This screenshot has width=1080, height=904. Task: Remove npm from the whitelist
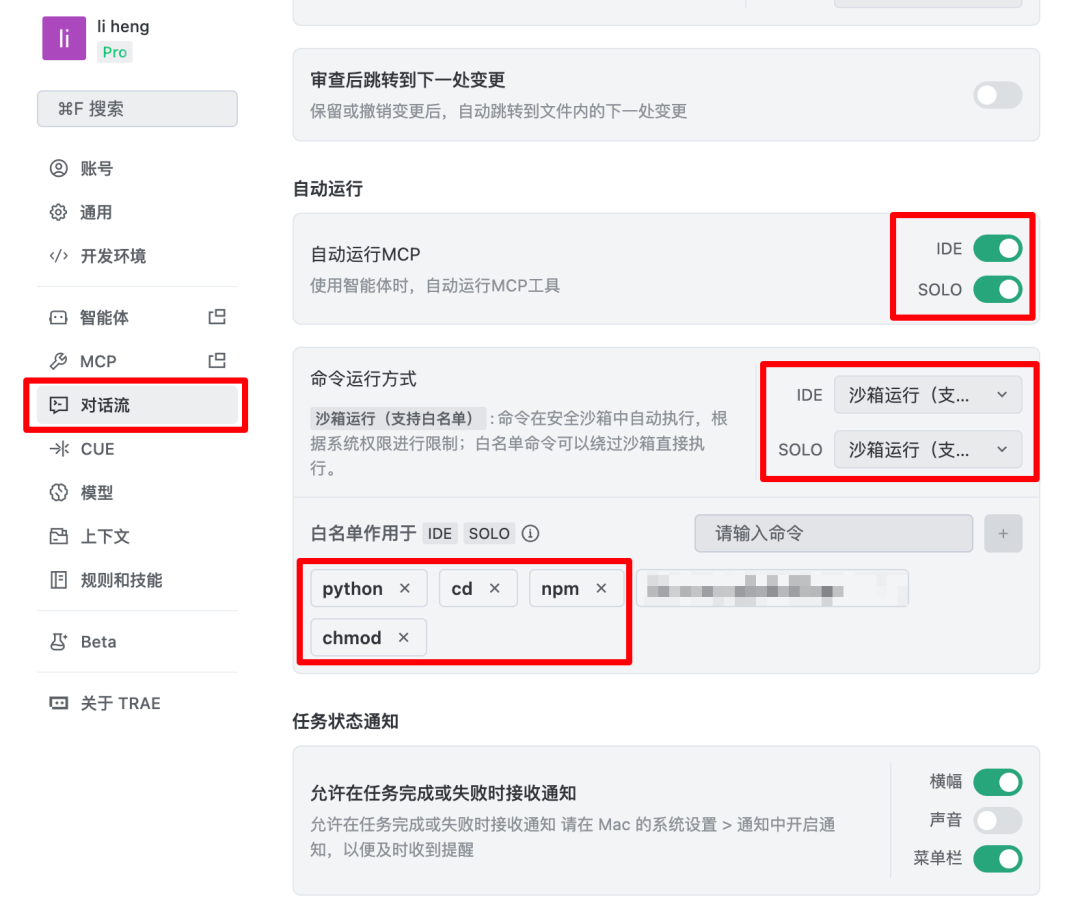(x=601, y=588)
